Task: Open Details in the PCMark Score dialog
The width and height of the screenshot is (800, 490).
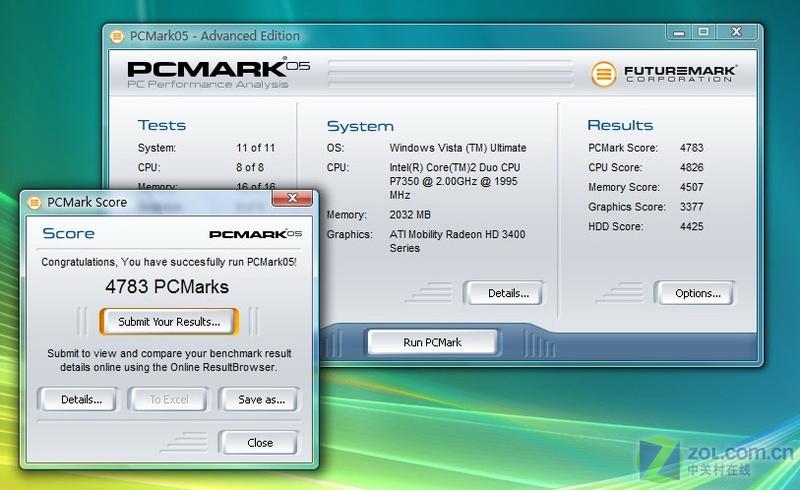Action: (x=81, y=399)
